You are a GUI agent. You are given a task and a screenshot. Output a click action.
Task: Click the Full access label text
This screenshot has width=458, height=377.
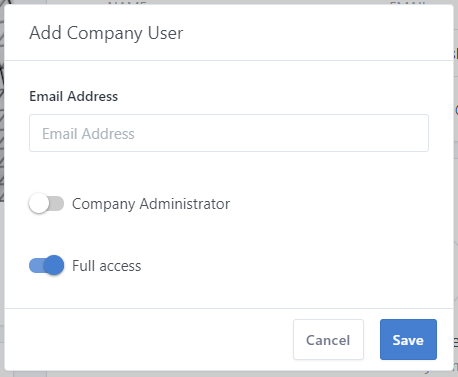point(107,266)
